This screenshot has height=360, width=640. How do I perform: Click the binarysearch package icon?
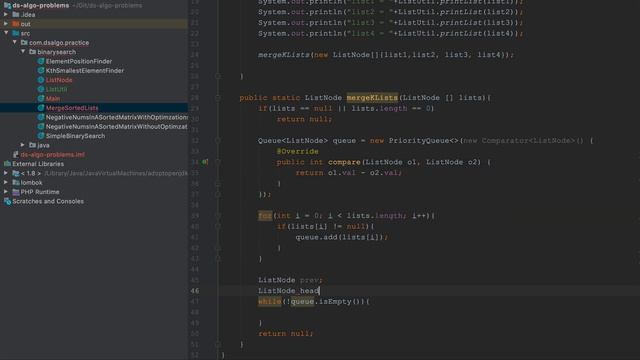pyautogui.click(x=33, y=52)
